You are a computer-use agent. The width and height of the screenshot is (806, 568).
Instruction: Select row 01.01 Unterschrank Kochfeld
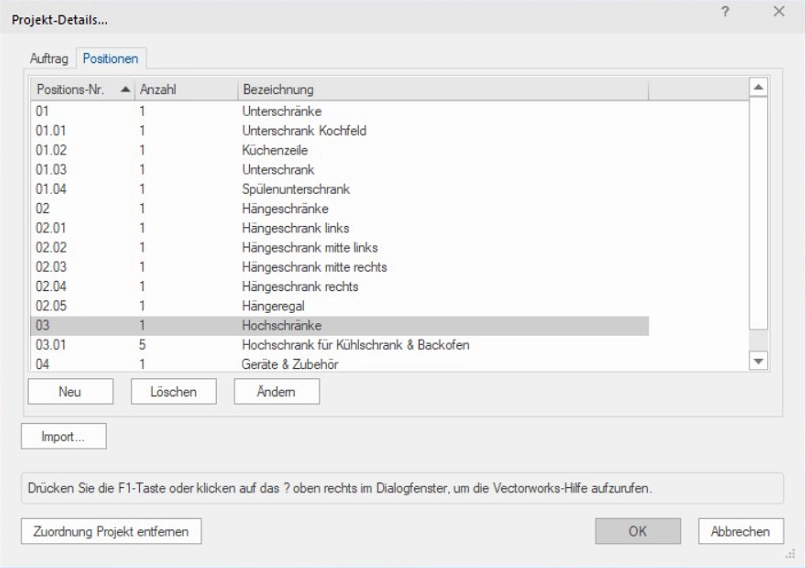click(300, 130)
